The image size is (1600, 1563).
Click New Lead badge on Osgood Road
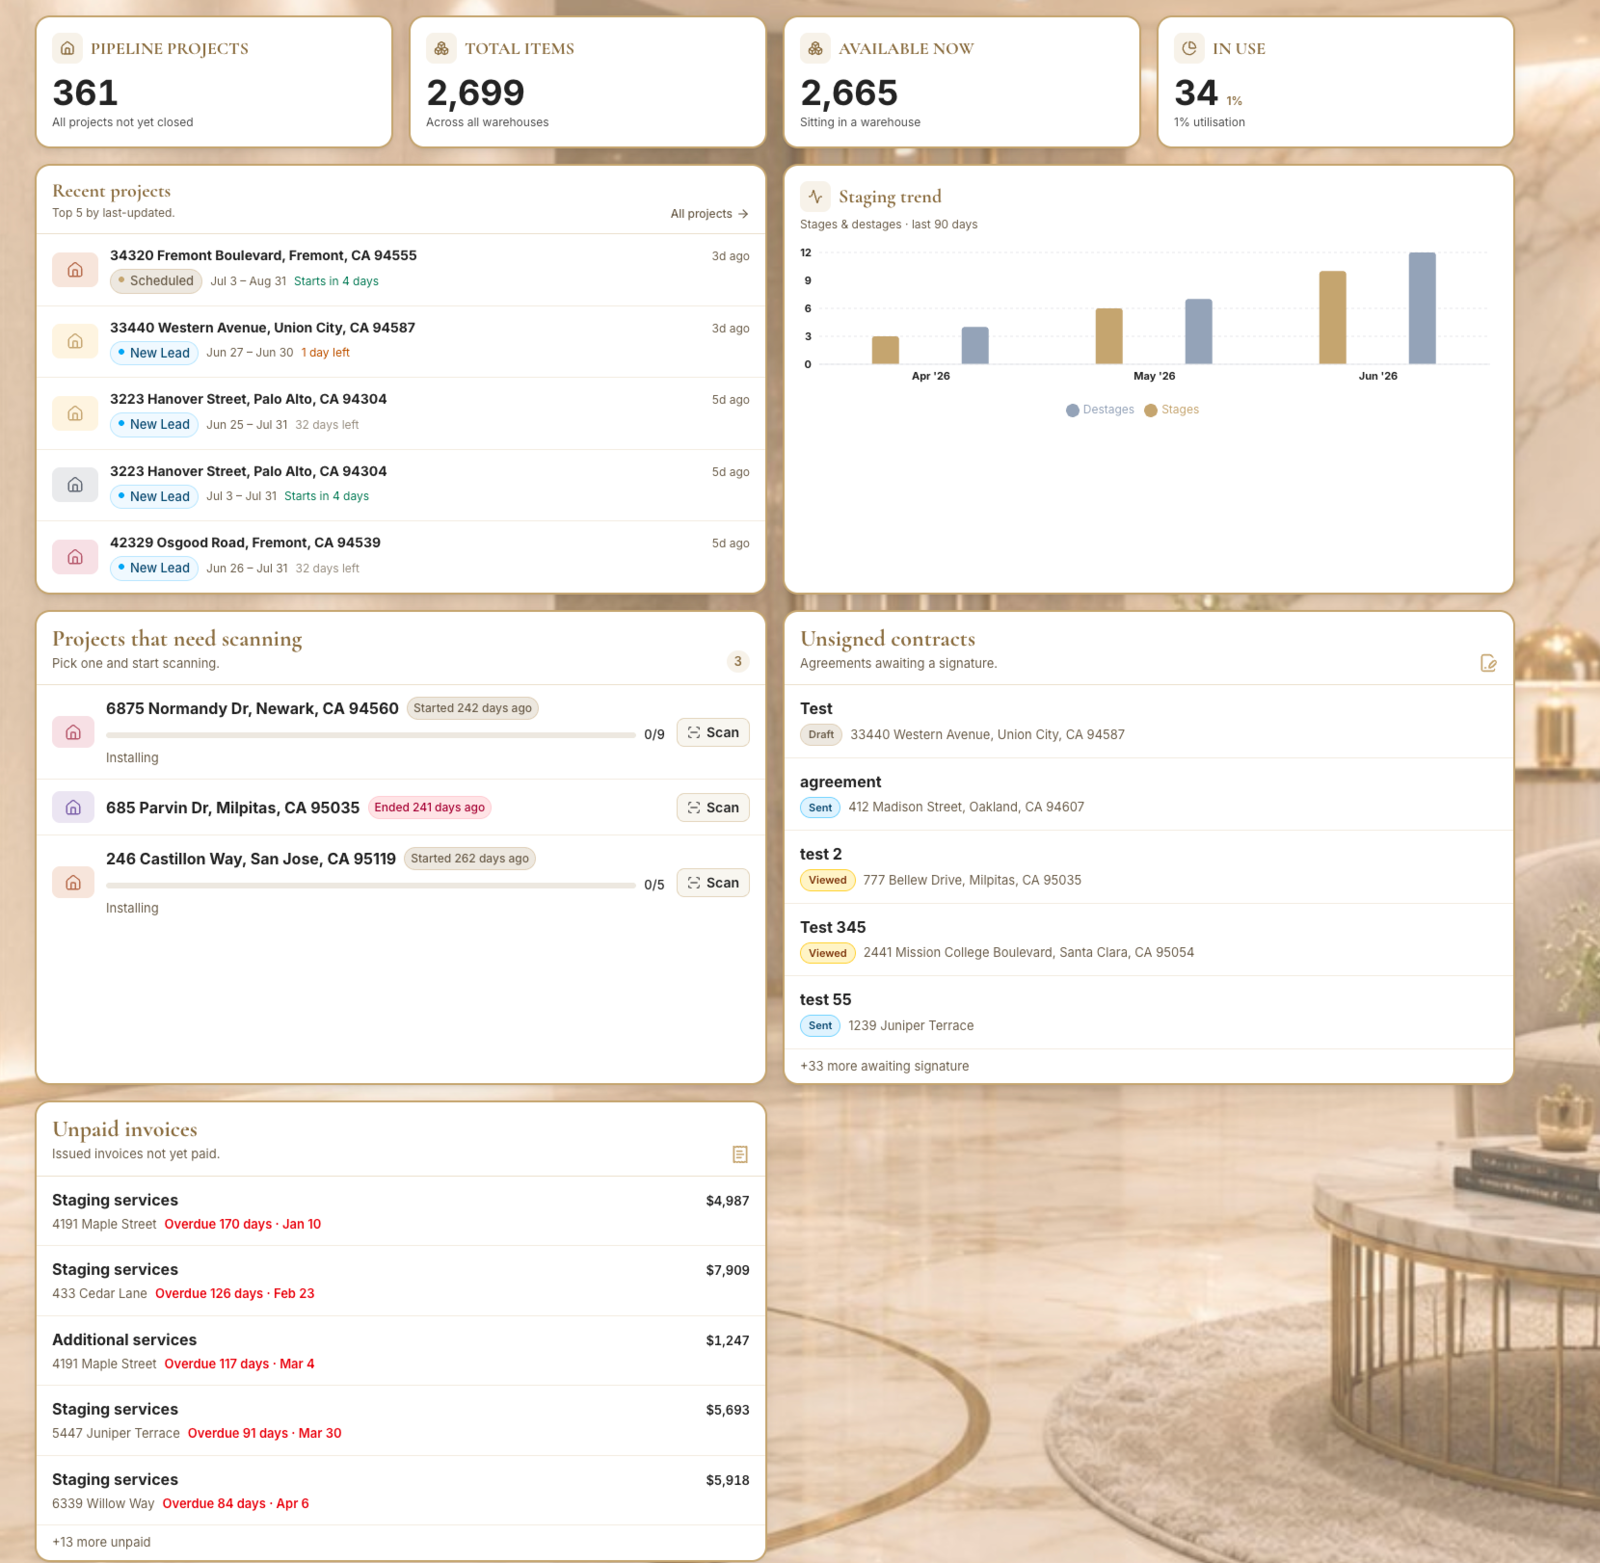point(154,568)
